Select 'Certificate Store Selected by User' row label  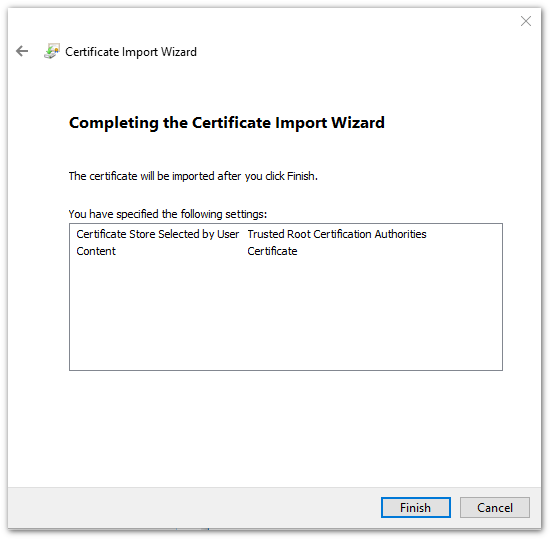pyautogui.click(x=157, y=234)
